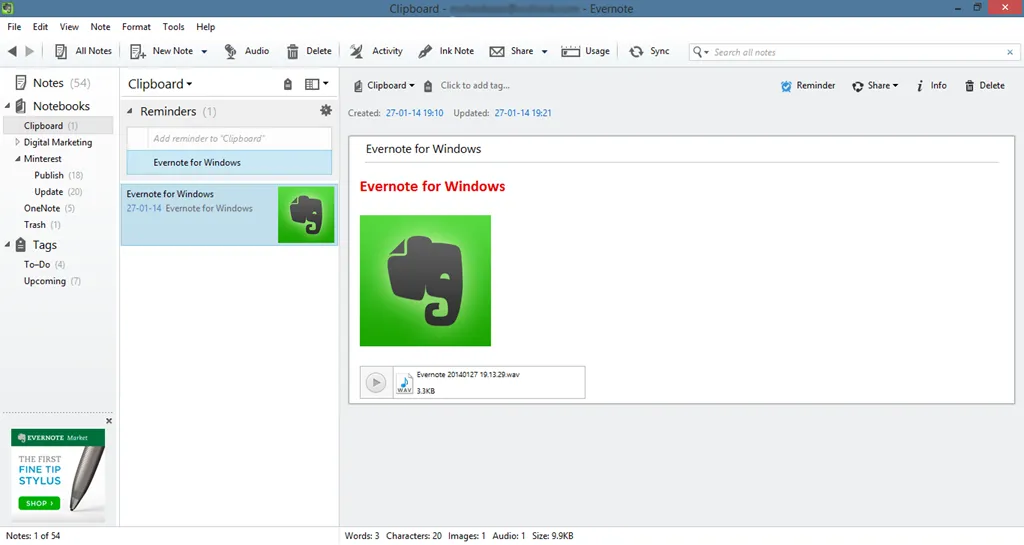
Task: Open the File menu
Action: (14, 27)
